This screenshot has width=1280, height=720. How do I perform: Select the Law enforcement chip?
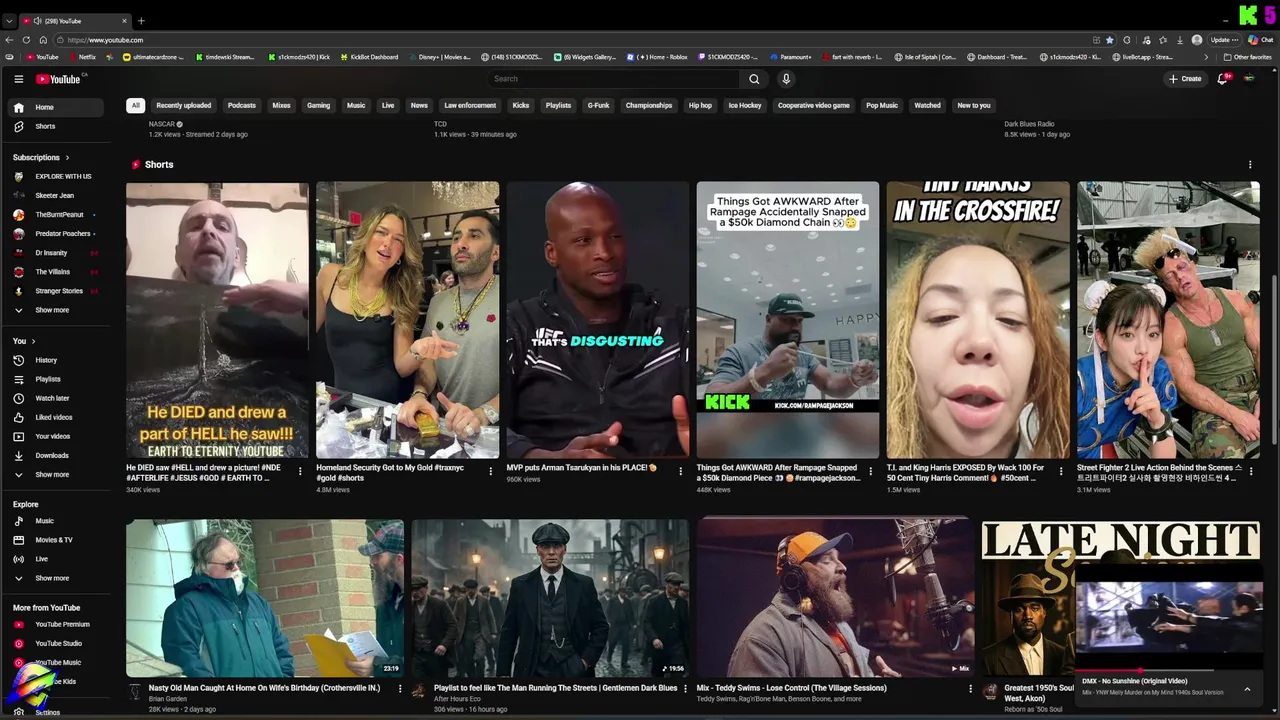click(x=470, y=105)
